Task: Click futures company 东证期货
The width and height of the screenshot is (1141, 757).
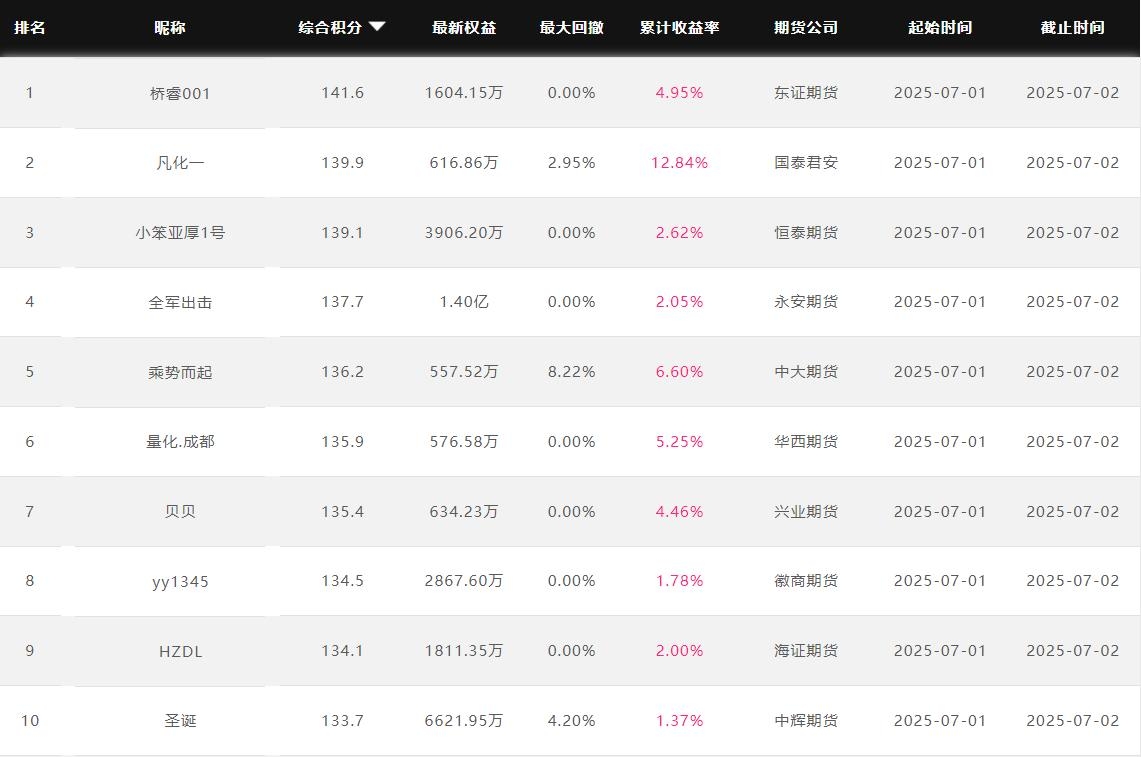Action: pos(806,93)
